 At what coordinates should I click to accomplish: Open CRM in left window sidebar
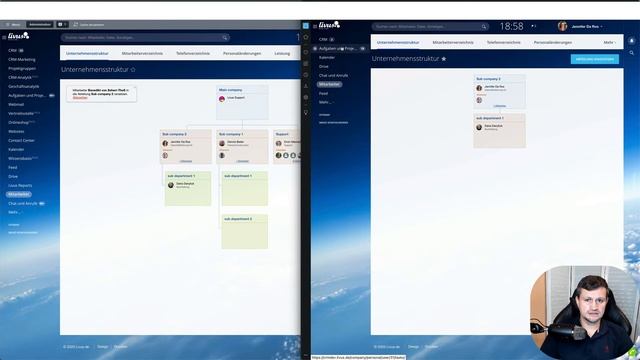(x=12, y=51)
